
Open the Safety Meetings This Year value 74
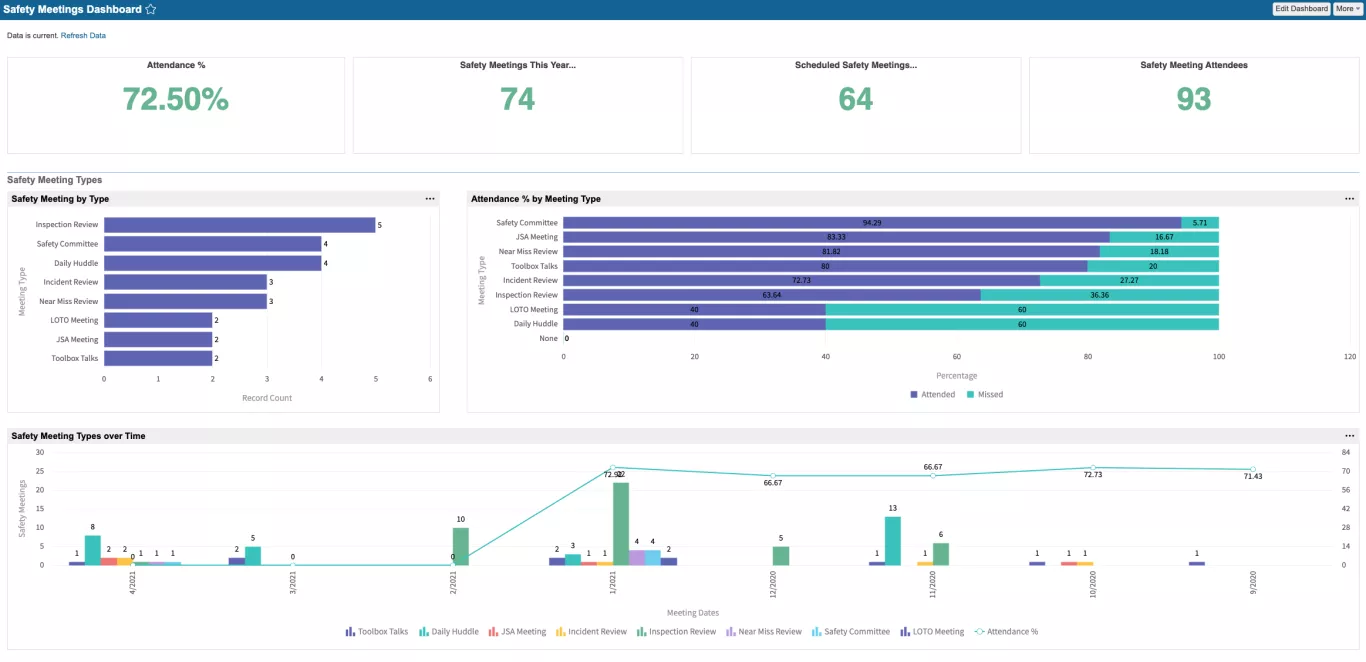[x=518, y=99]
